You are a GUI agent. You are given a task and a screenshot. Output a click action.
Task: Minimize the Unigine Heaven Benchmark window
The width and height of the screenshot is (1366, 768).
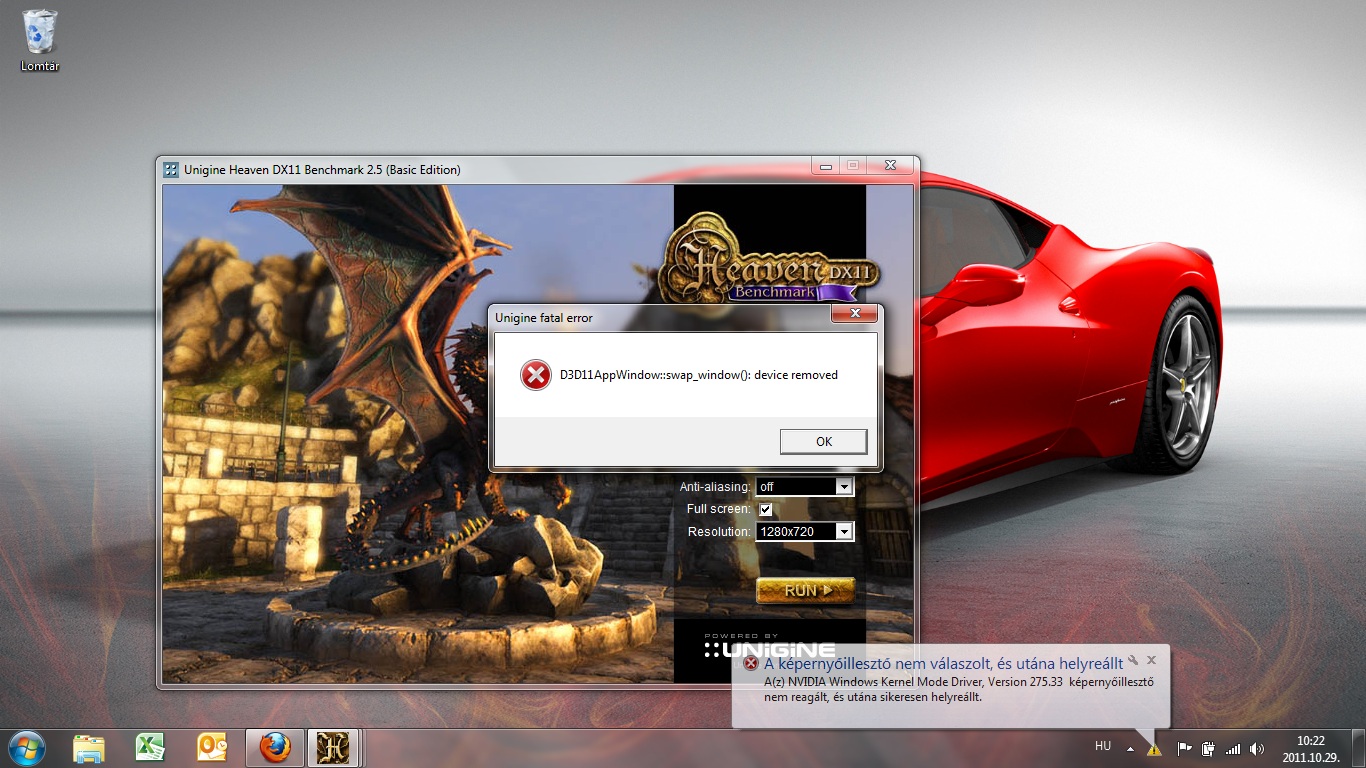click(x=825, y=165)
